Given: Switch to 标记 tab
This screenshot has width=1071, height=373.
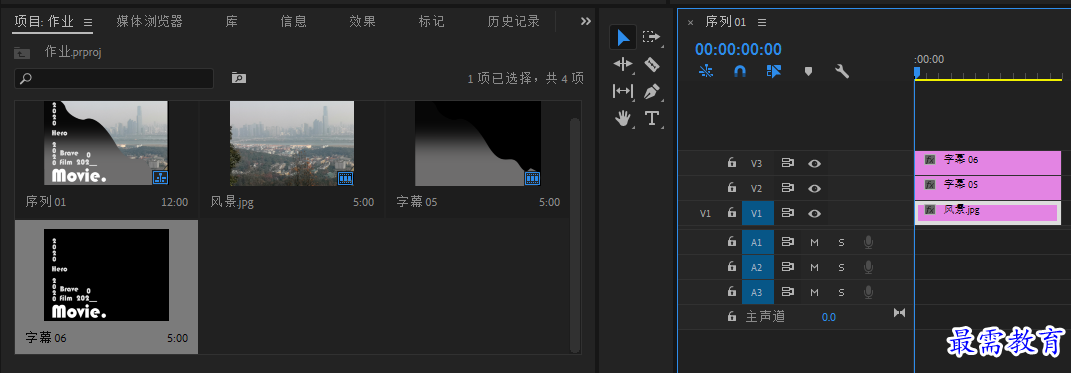Looking at the screenshot, I should coord(432,21).
